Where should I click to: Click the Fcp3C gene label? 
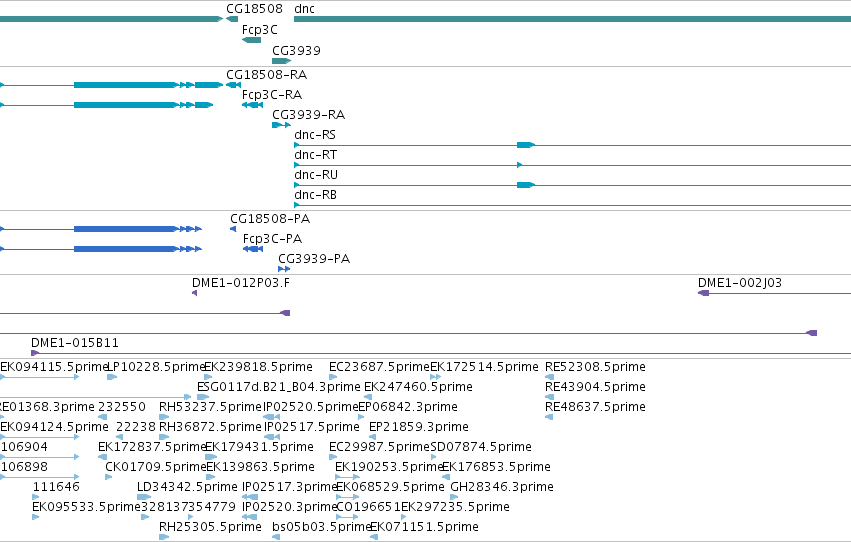259,30
